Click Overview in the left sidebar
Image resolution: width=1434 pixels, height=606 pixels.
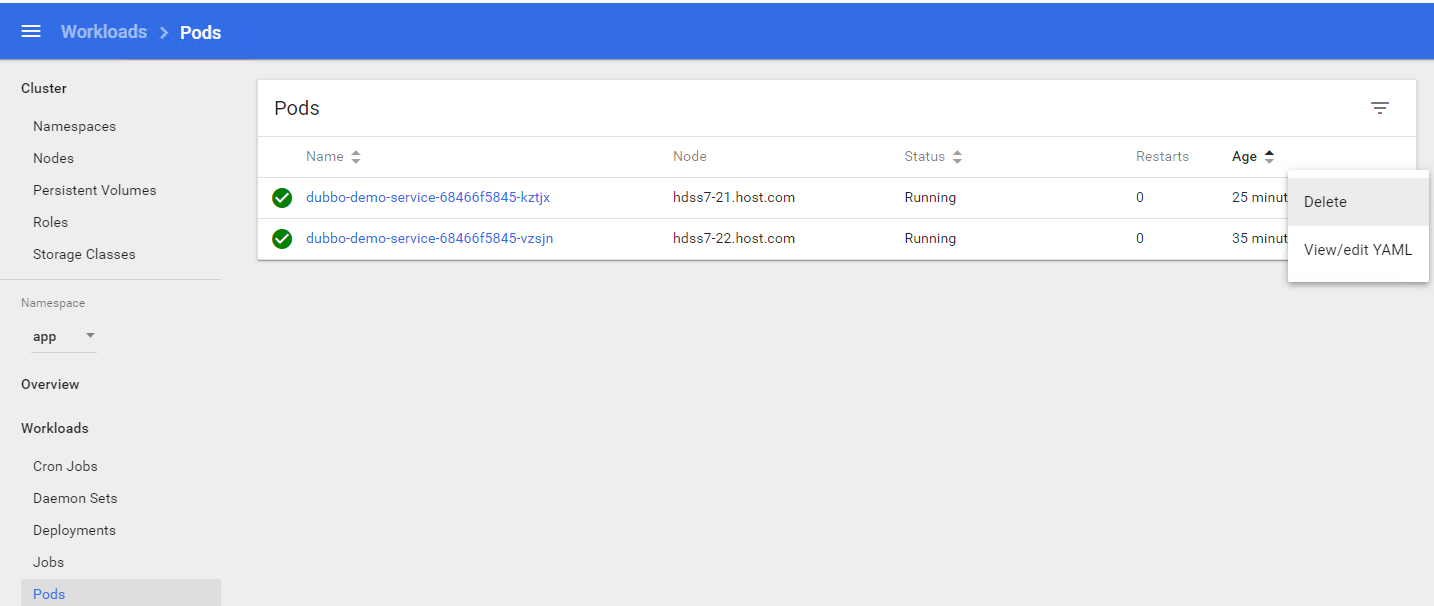click(50, 385)
